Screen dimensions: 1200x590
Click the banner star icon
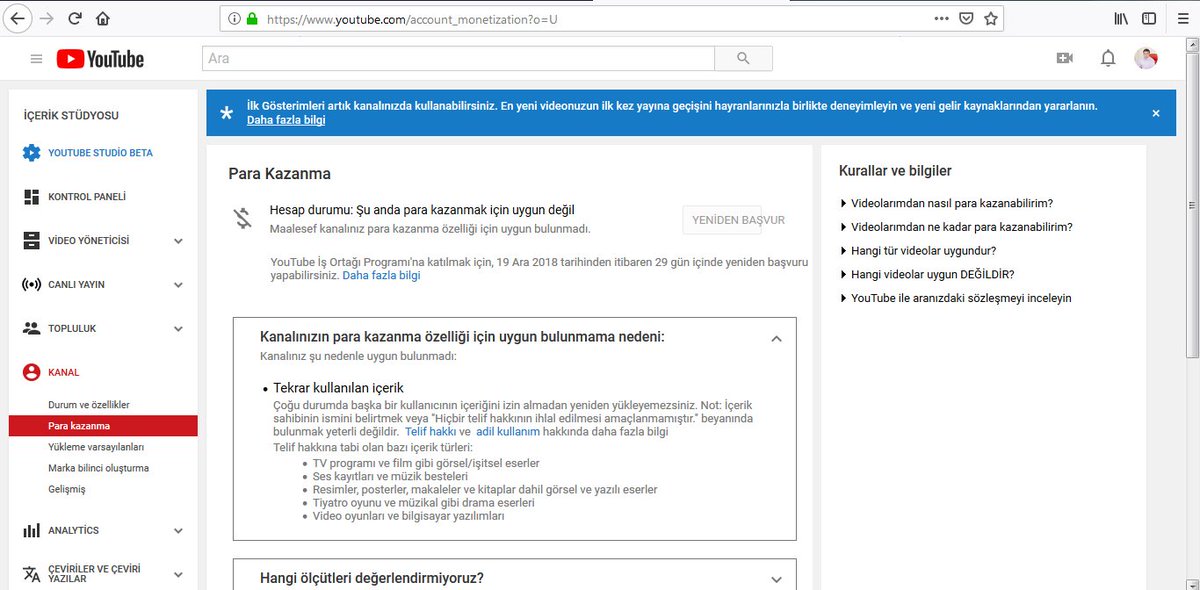click(227, 113)
